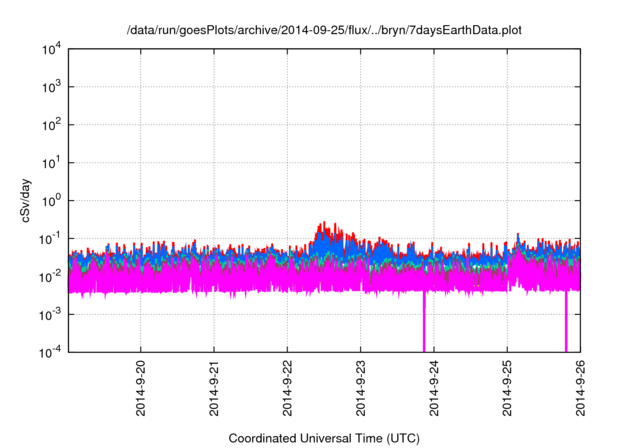Click the 2014-9-21 date tick label
The height and width of the screenshot is (448, 640).
coord(214,388)
